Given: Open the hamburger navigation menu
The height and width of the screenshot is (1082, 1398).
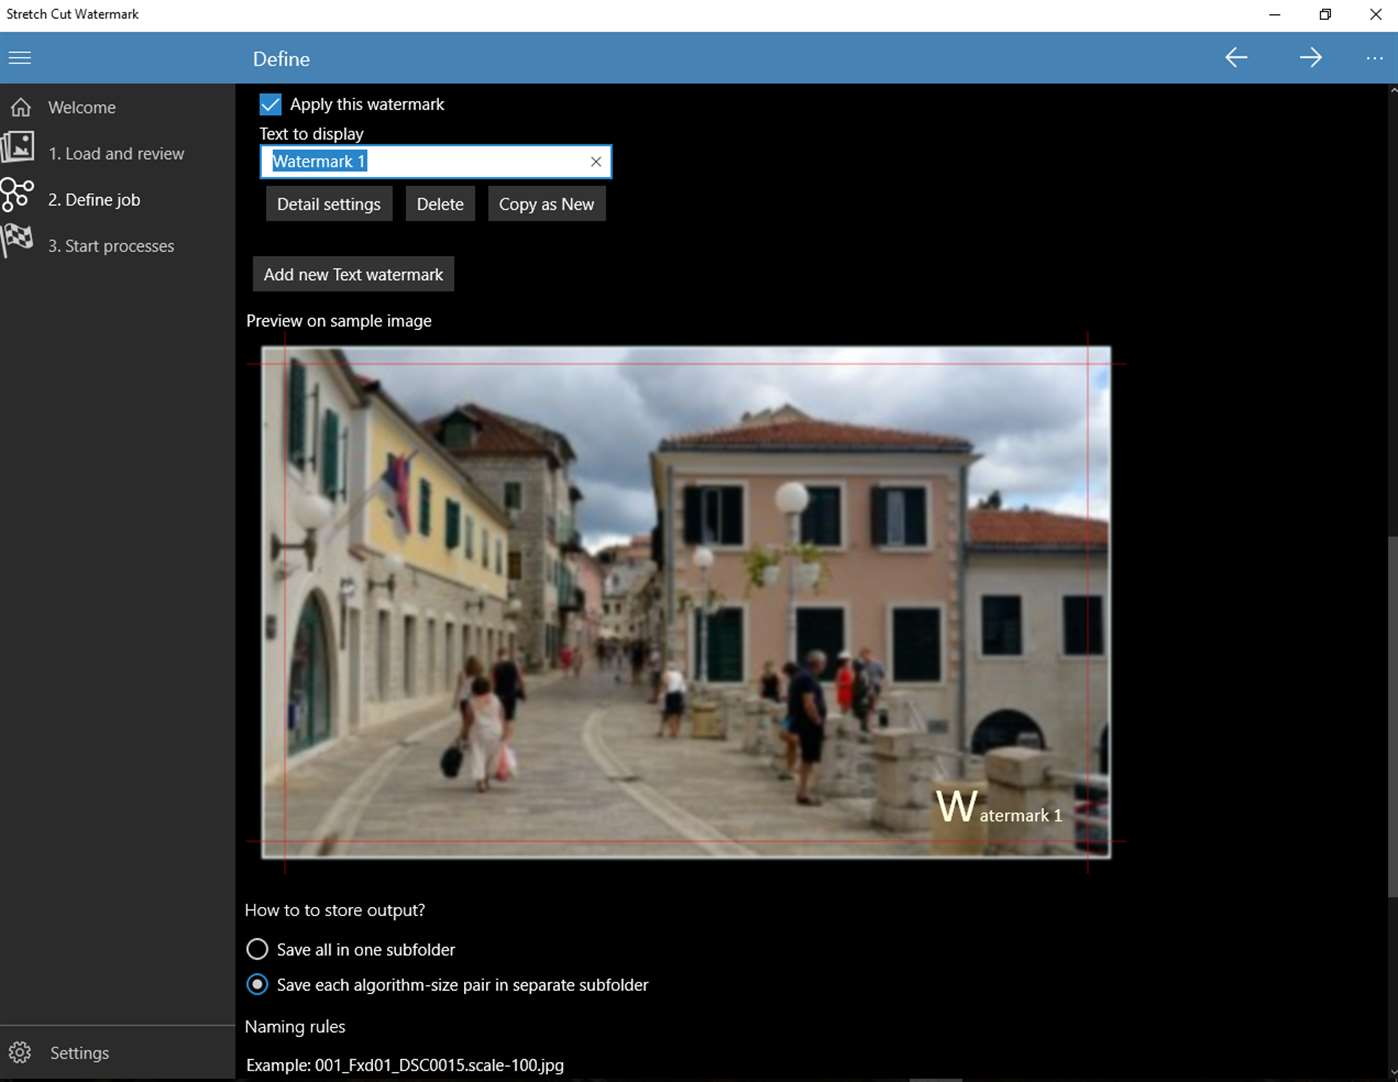Looking at the screenshot, I should [x=20, y=58].
